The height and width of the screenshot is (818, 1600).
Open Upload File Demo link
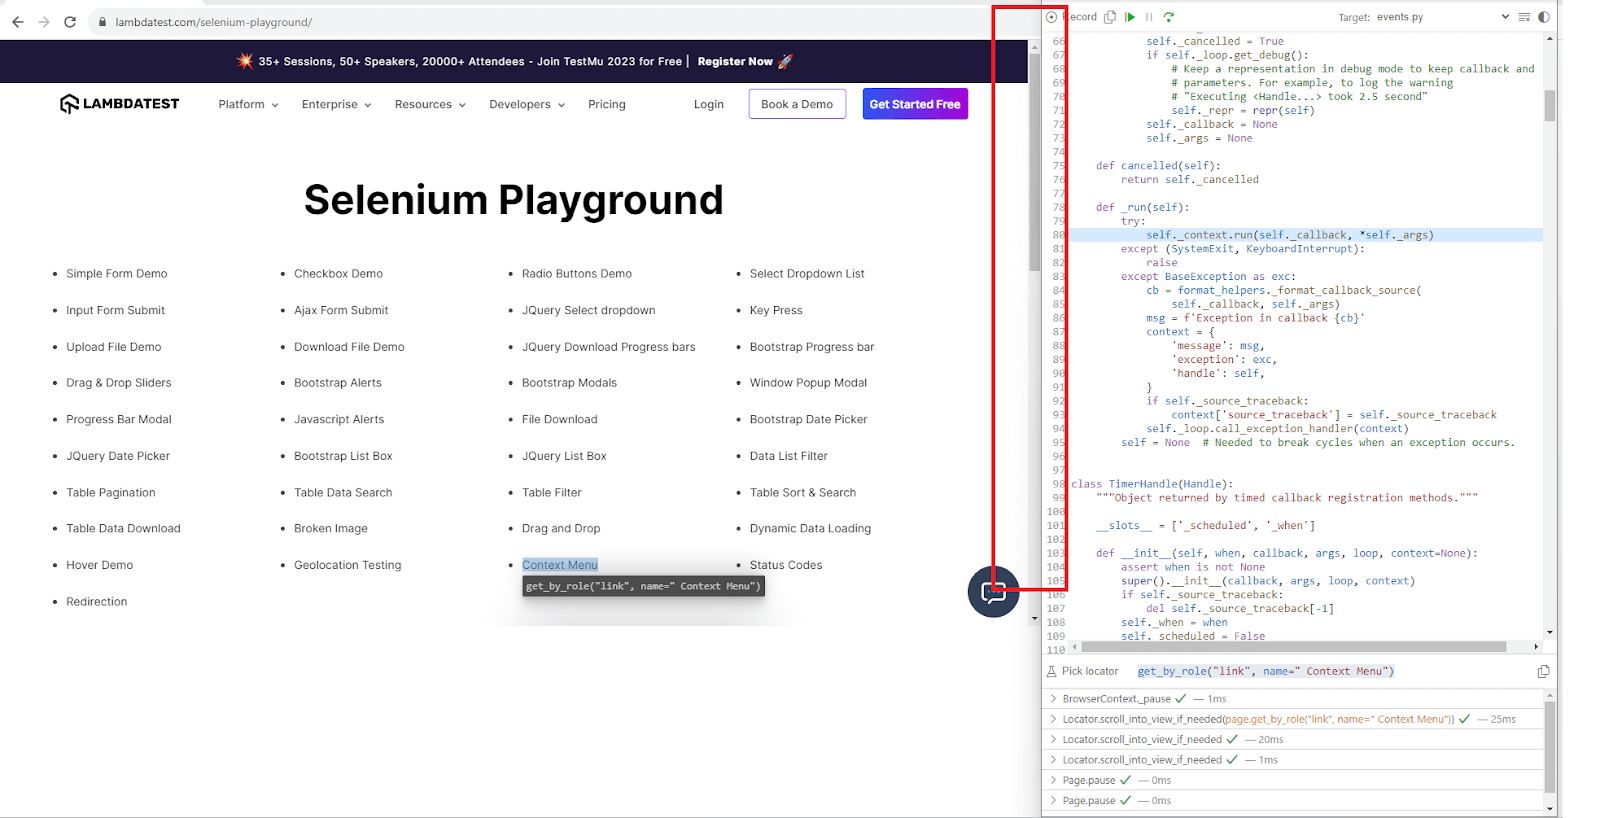[114, 347]
